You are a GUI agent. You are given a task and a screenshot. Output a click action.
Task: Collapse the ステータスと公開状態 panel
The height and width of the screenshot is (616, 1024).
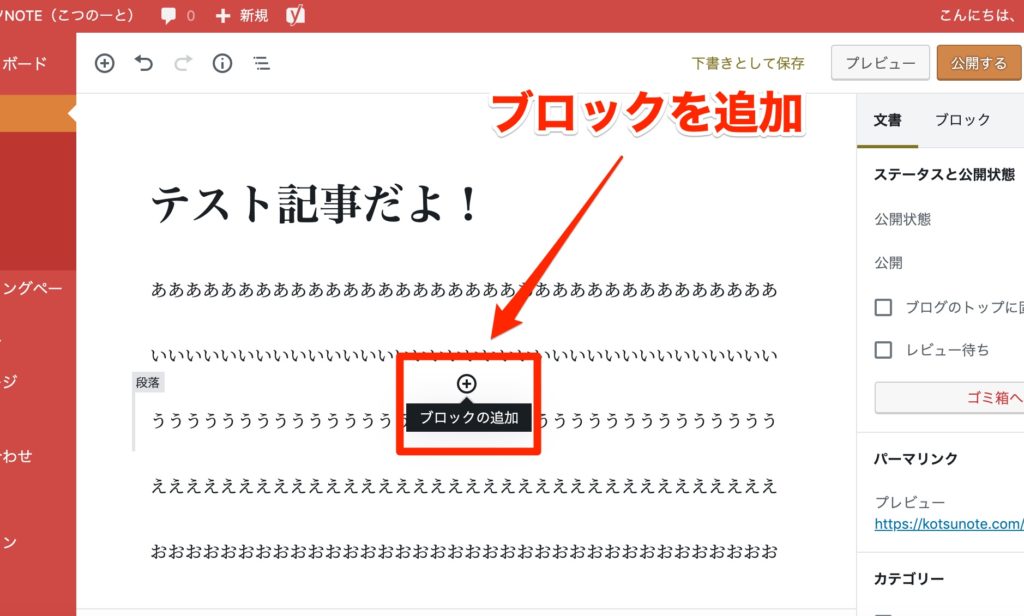click(x=944, y=174)
